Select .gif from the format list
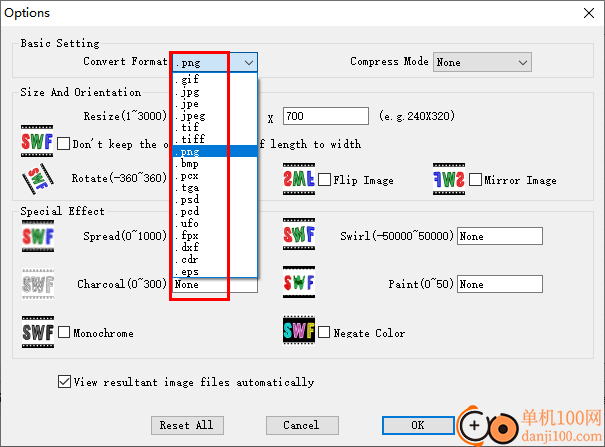 click(215, 79)
